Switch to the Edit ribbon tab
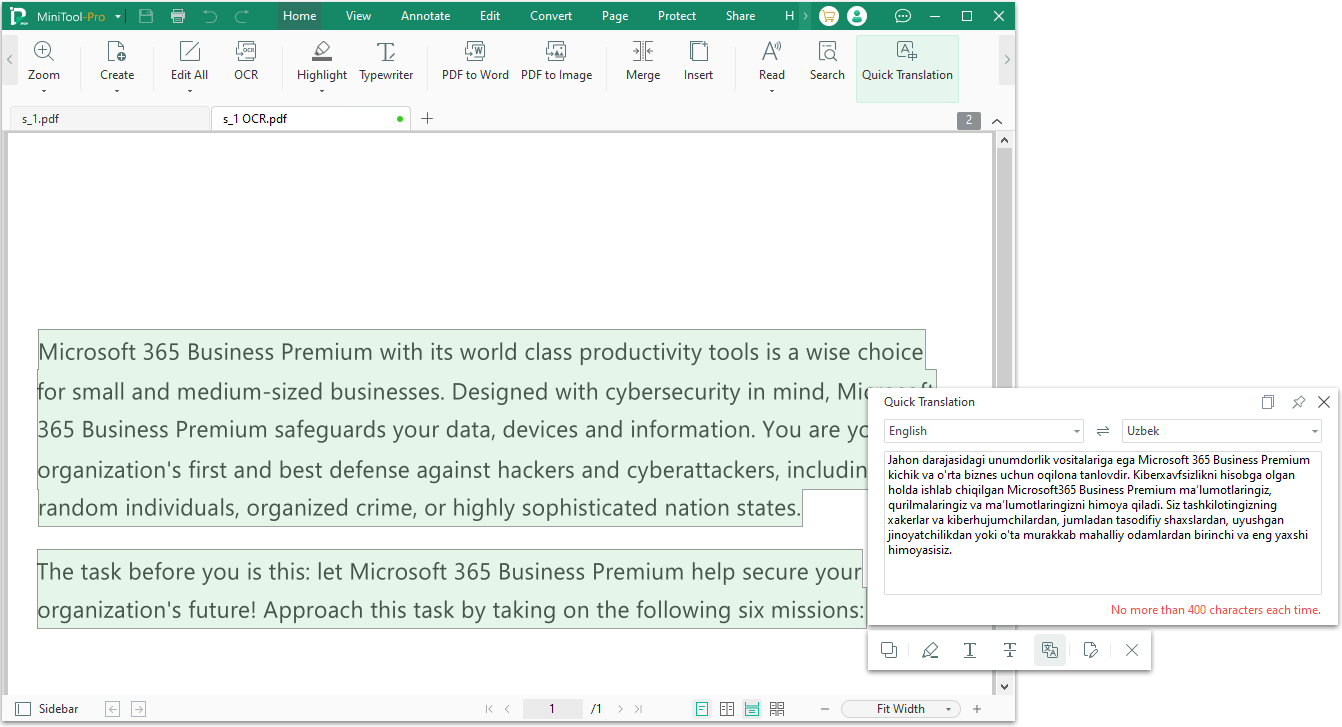The image size is (1342, 727). (x=490, y=16)
